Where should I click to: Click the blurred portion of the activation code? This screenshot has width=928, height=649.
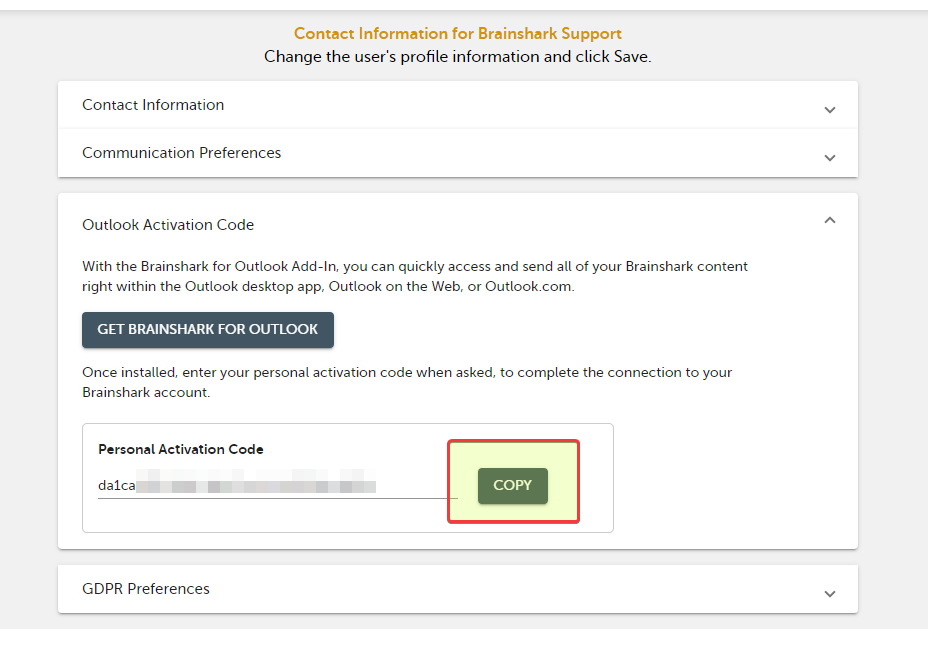tap(256, 481)
